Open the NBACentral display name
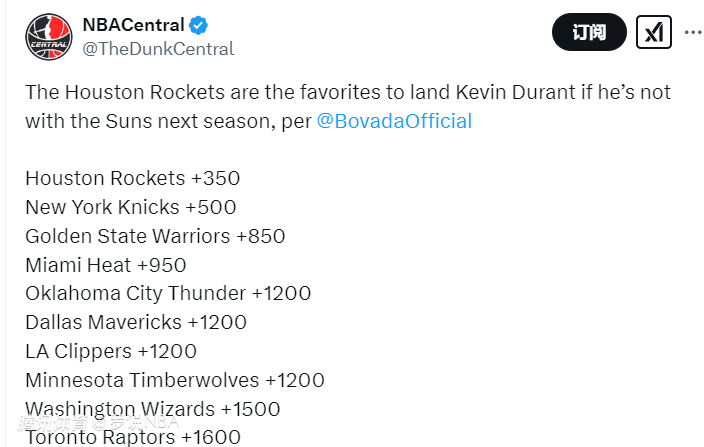 (132, 24)
